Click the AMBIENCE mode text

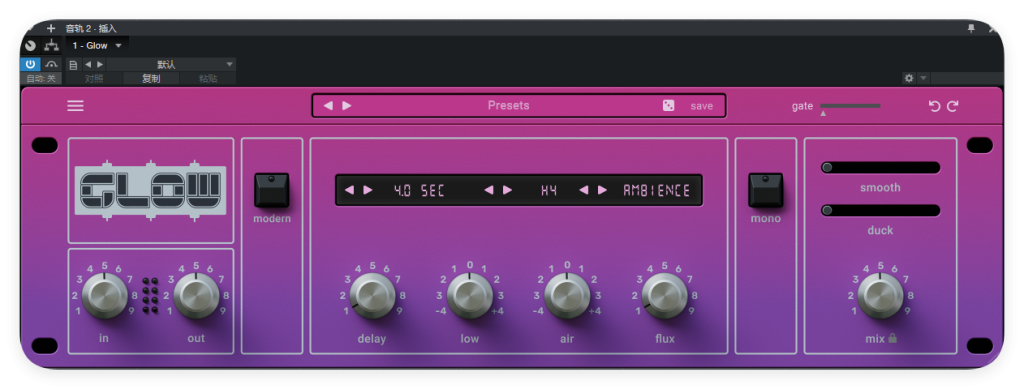[656, 191]
